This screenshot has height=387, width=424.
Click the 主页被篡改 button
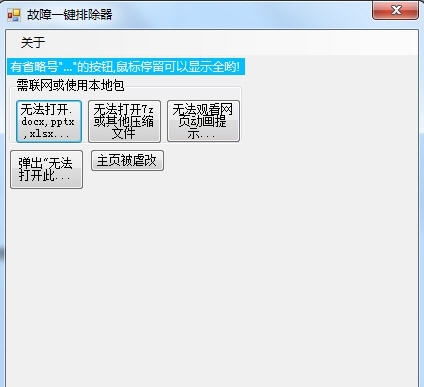[x=127, y=161]
